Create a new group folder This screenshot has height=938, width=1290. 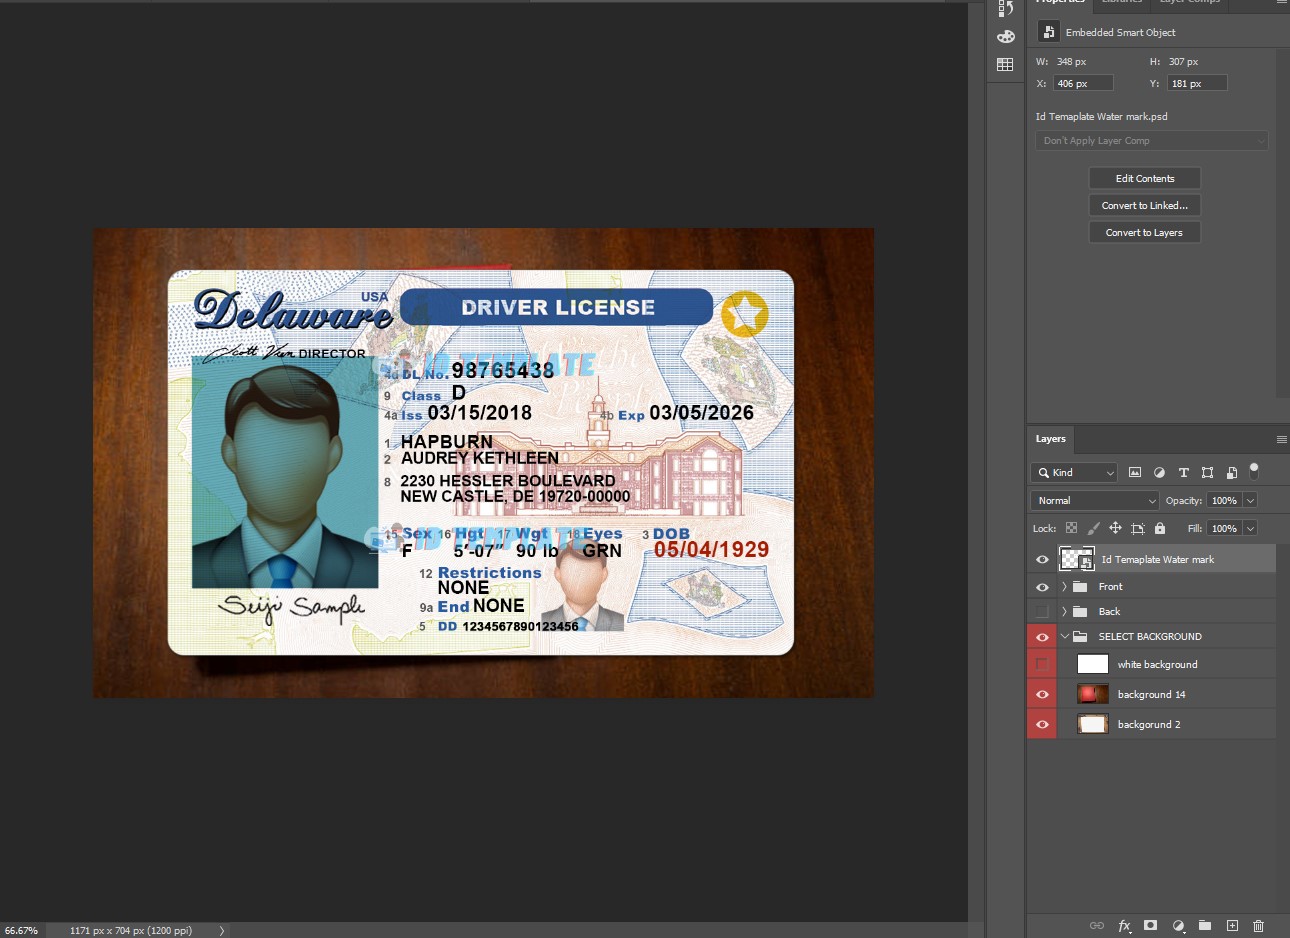[x=1205, y=926]
